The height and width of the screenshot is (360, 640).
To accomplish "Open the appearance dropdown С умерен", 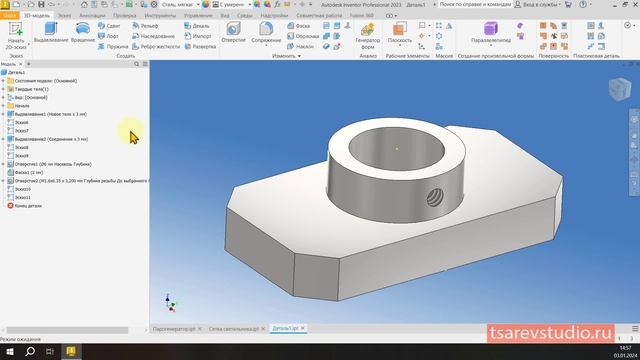I will [x=232, y=4].
